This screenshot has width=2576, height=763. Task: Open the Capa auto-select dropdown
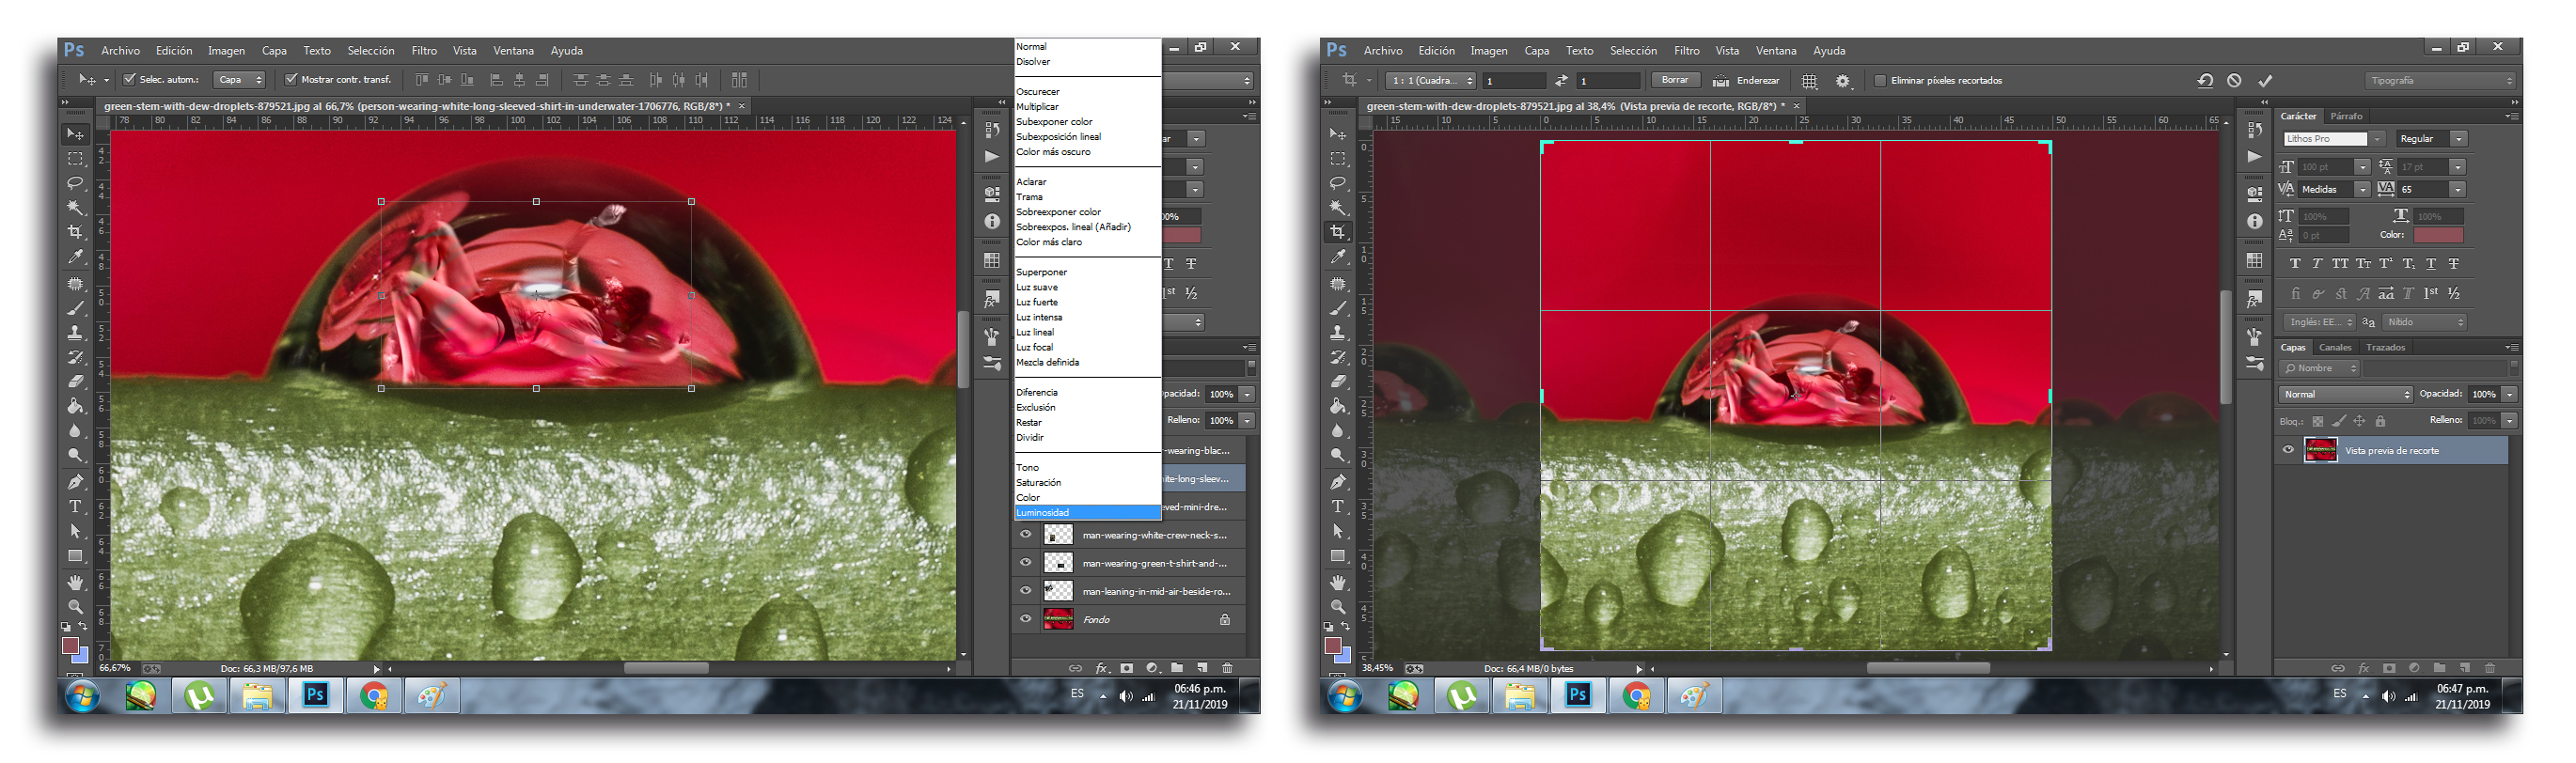(240, 80)
